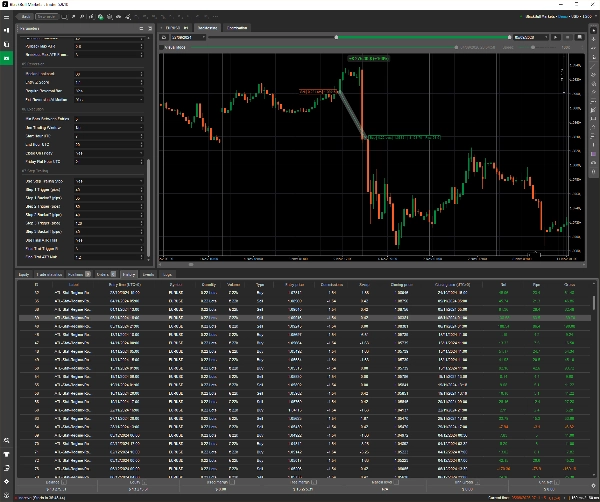Screen dimensions: 600x502
Task: Select the cursor pointer tool atop right toolbar
Action: [593, 30]
